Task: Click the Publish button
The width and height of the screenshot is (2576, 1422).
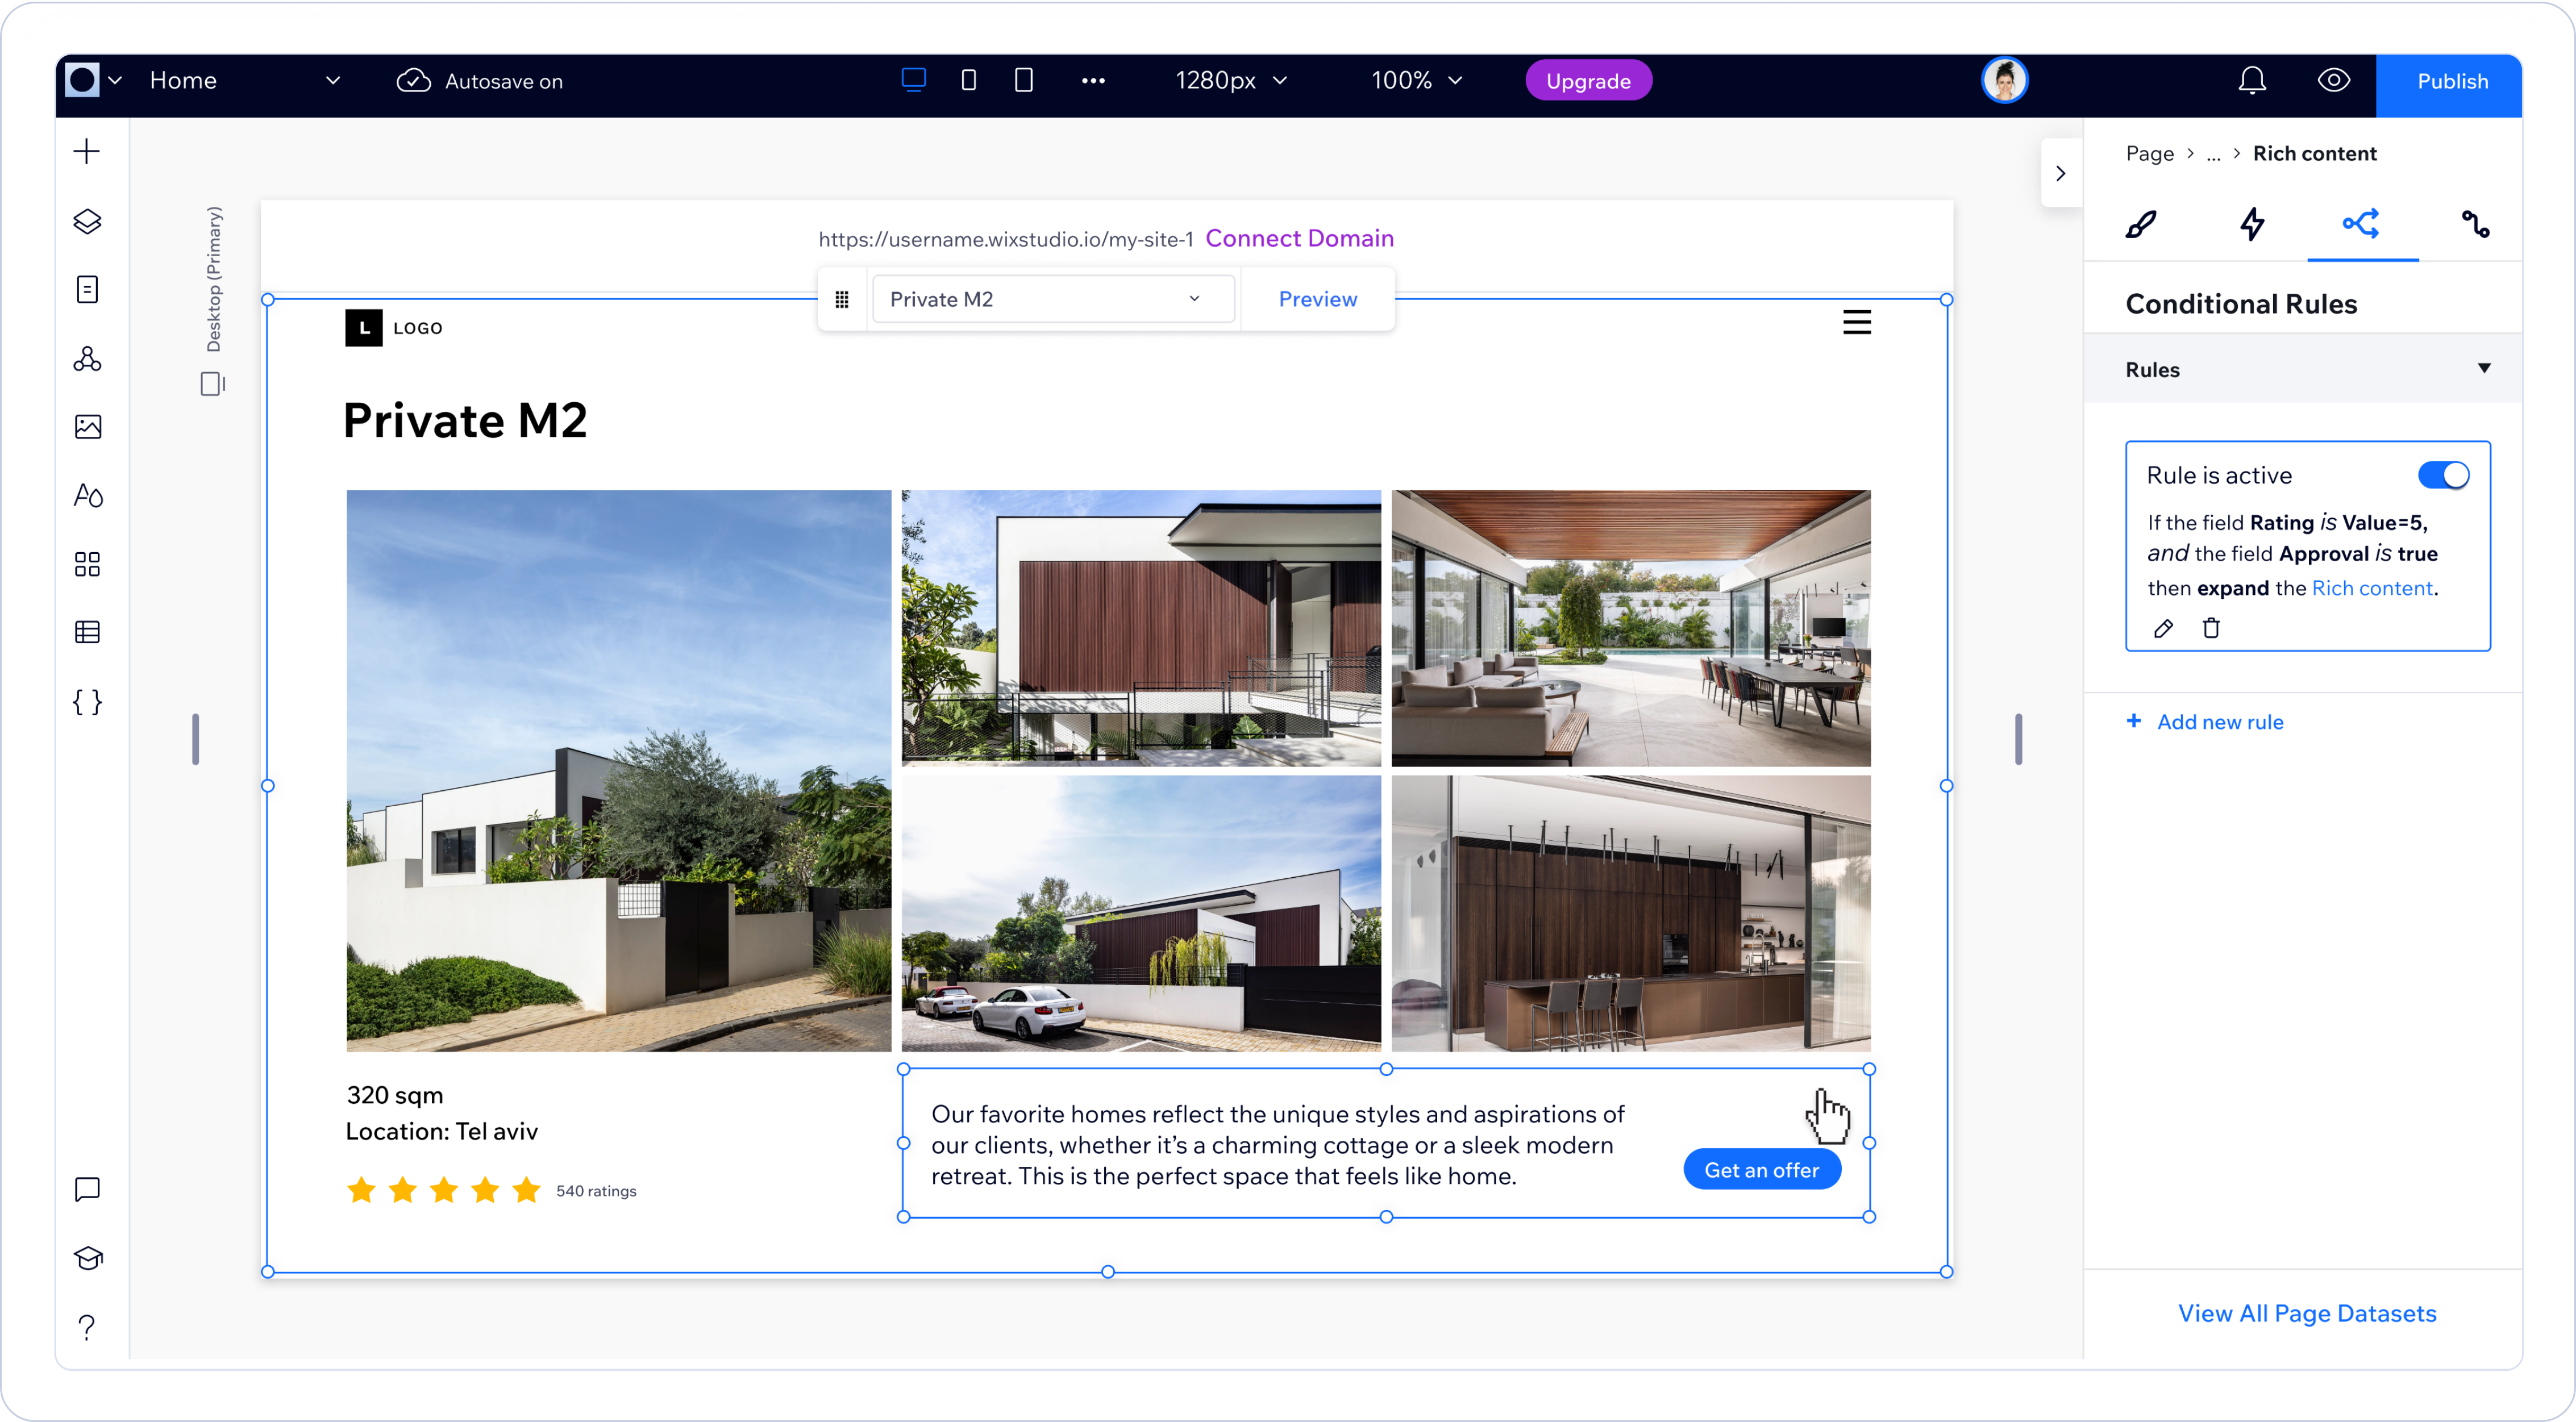Action: pos(2451,82)
